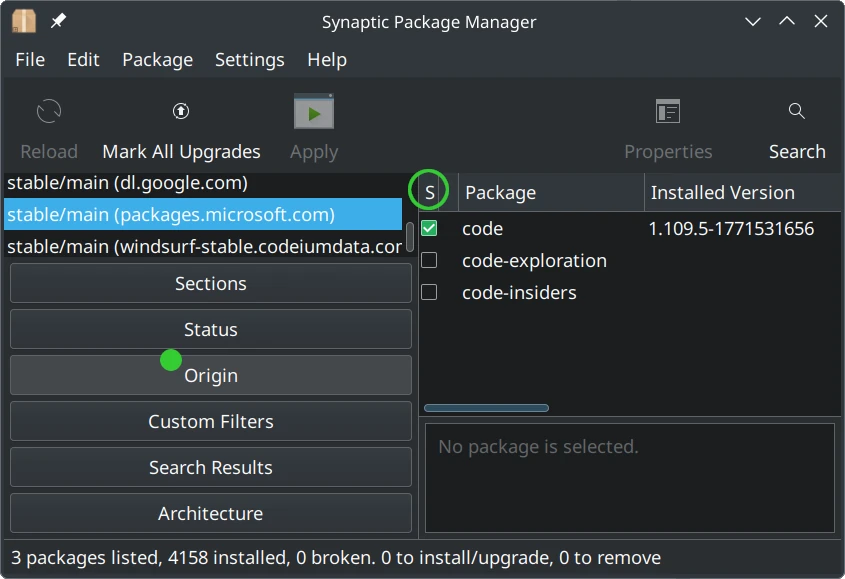Mark the code-insiders package checkbox

pyautogui.click(x=429, y=293)
